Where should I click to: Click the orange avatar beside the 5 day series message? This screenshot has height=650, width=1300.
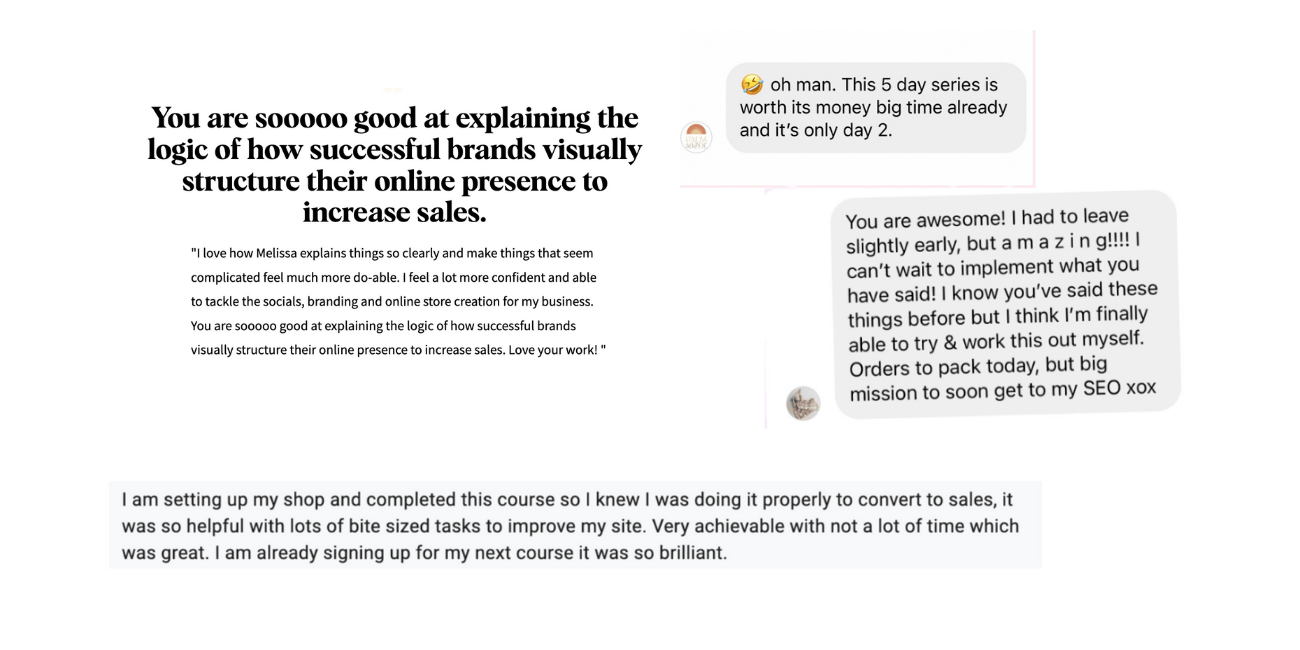(x=695, y=138)
